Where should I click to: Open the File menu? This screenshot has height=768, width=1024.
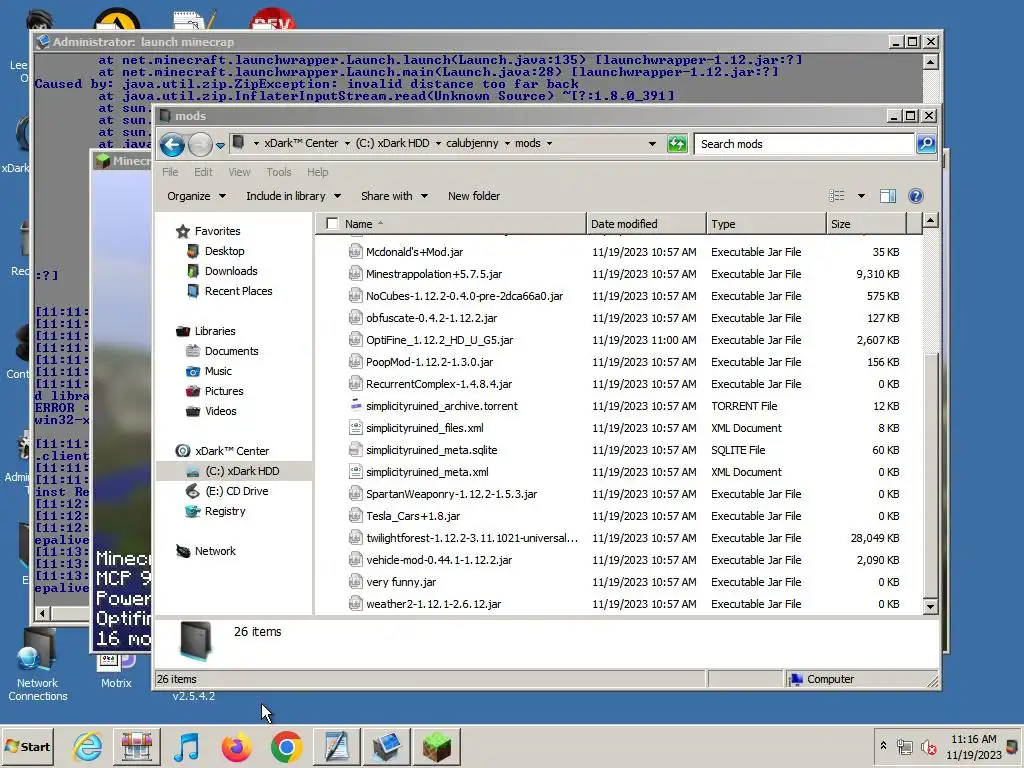coord(170,172)
